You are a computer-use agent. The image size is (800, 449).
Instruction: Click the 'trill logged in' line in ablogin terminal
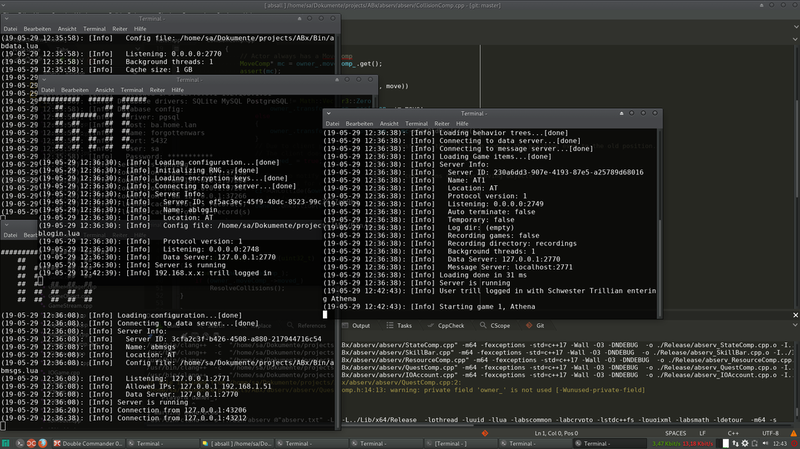point(155,273)
